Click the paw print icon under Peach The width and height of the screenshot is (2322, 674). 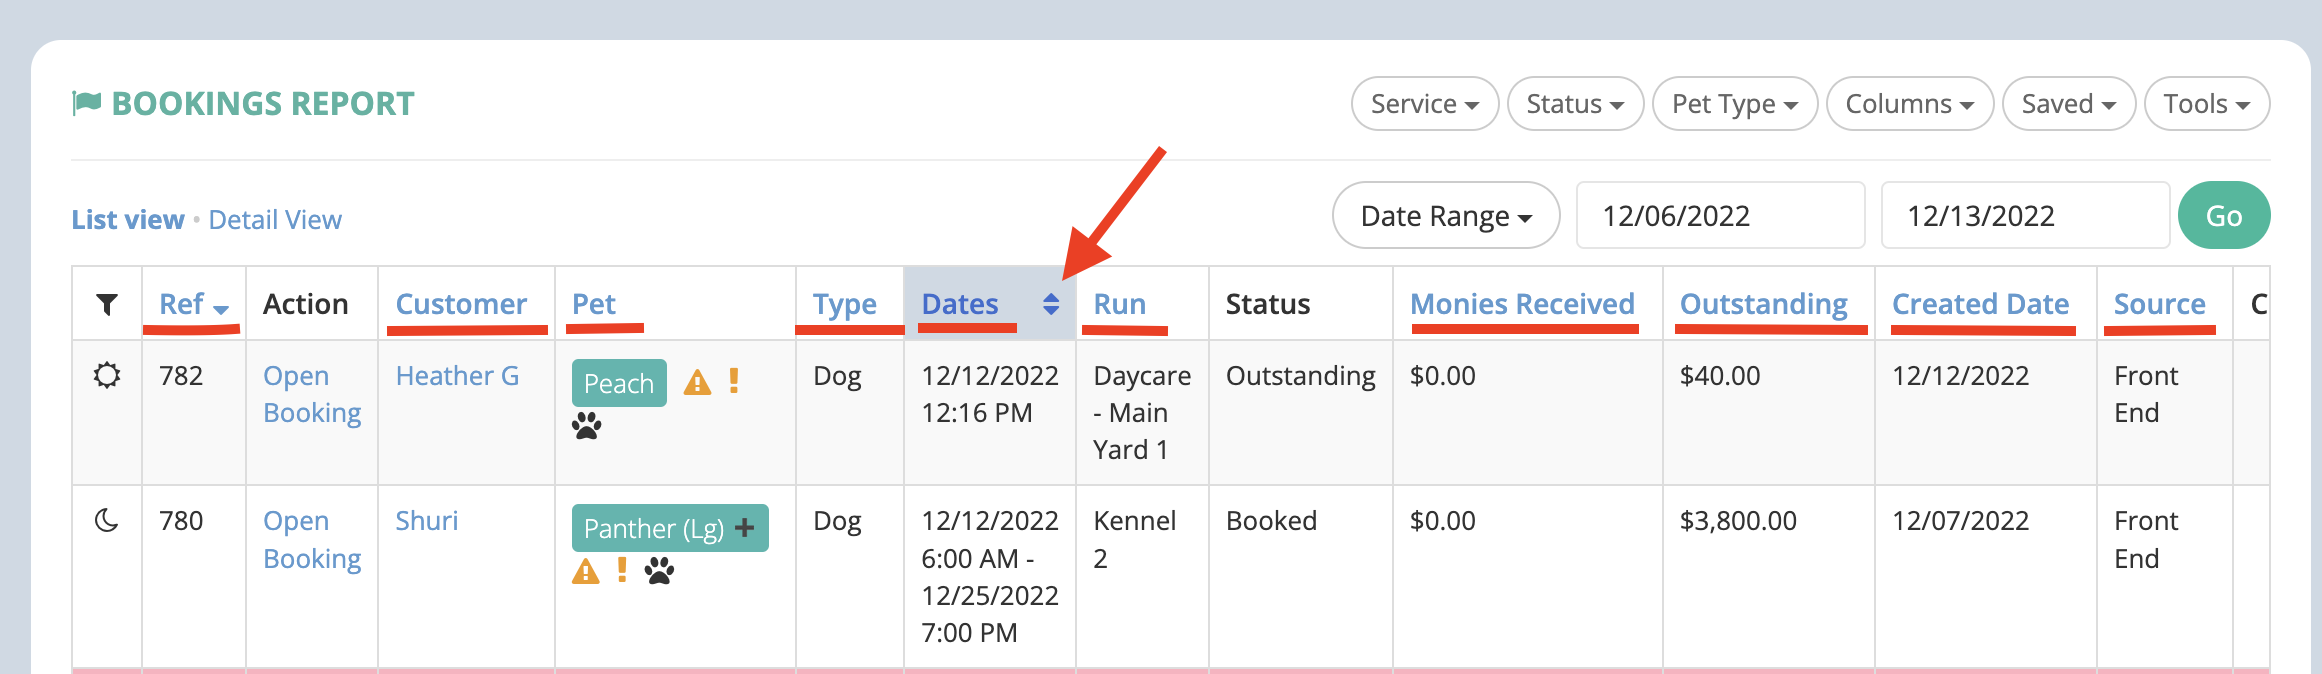click(587, 427)
